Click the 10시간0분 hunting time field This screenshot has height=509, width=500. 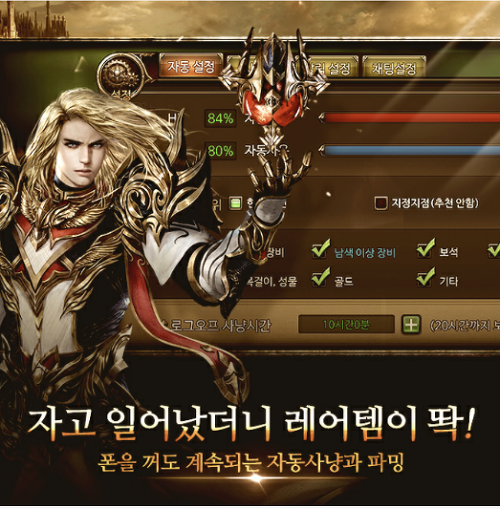tap(346, 324)
